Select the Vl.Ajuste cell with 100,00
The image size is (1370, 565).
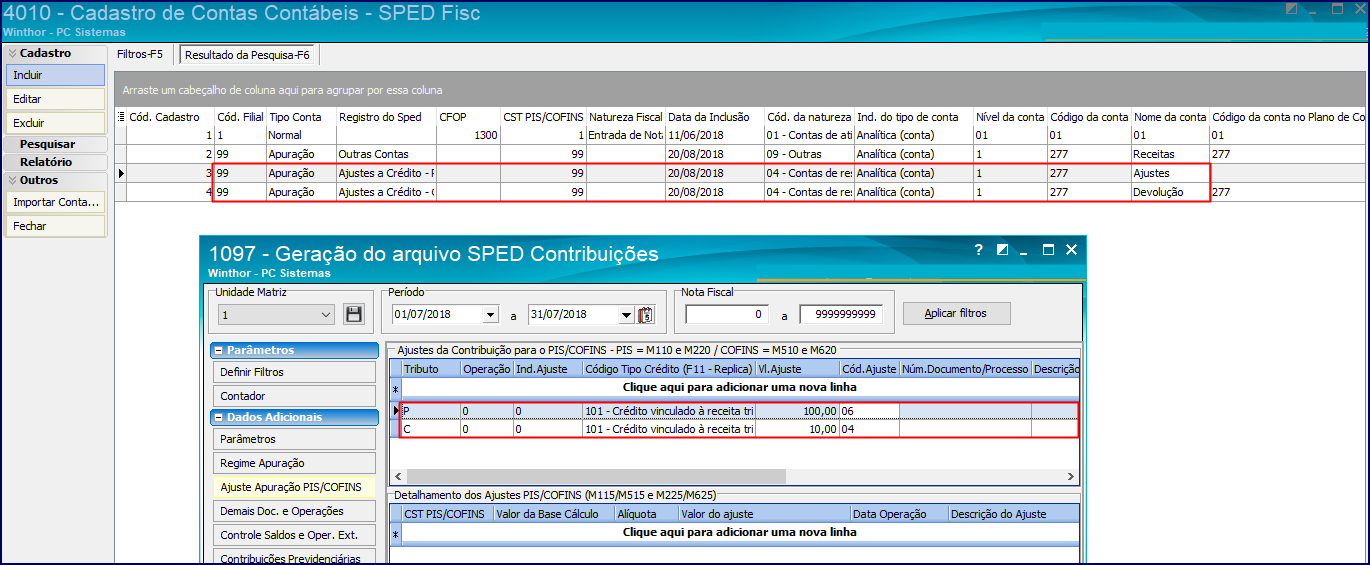click(x=797, y=411)
